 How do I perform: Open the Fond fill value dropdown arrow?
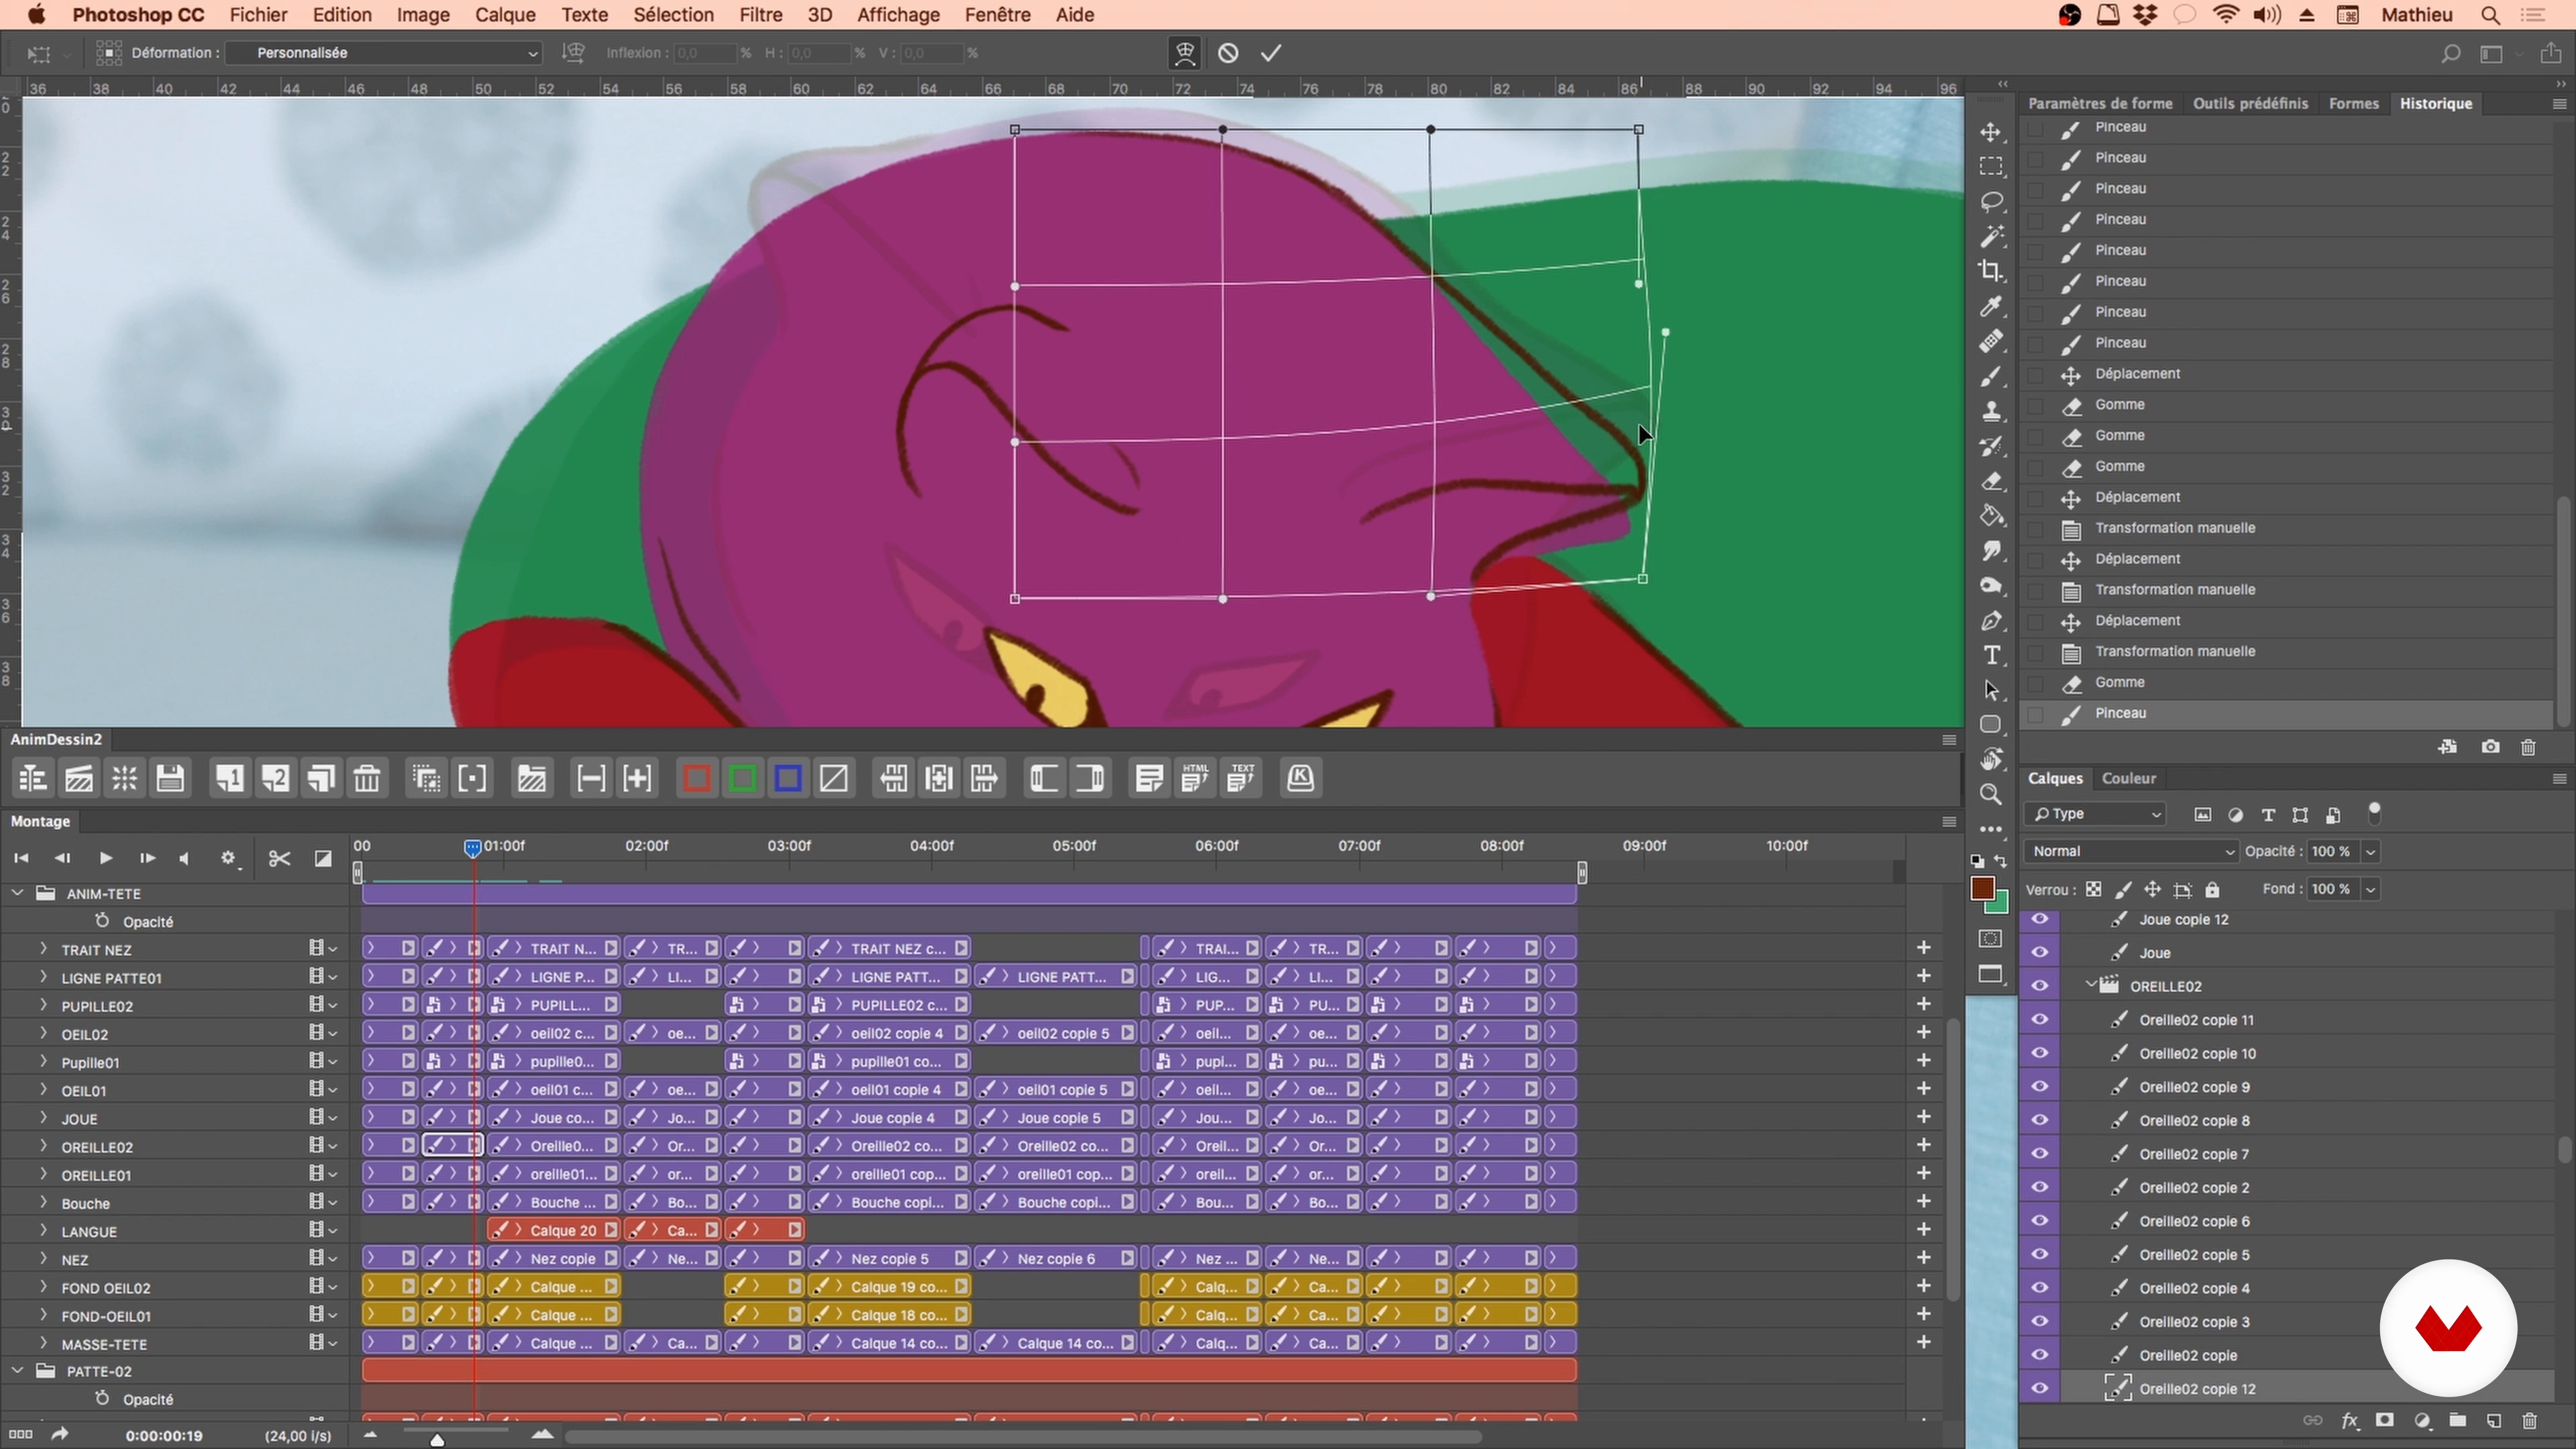(x=2370, y=889)
